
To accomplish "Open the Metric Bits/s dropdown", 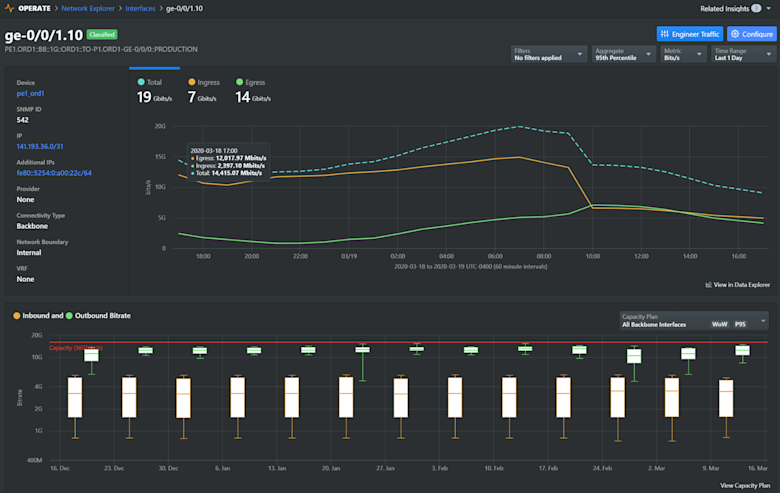I will pos(683,54).
